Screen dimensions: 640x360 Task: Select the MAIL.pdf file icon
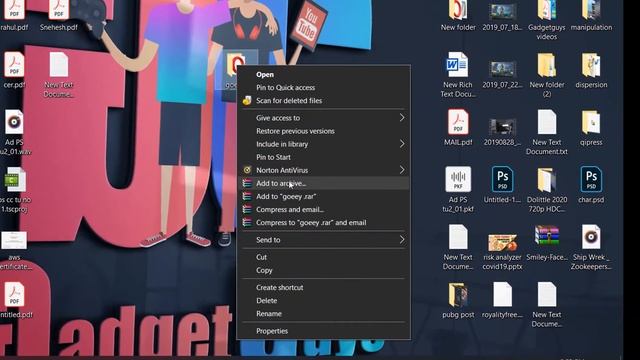[458, 122]
